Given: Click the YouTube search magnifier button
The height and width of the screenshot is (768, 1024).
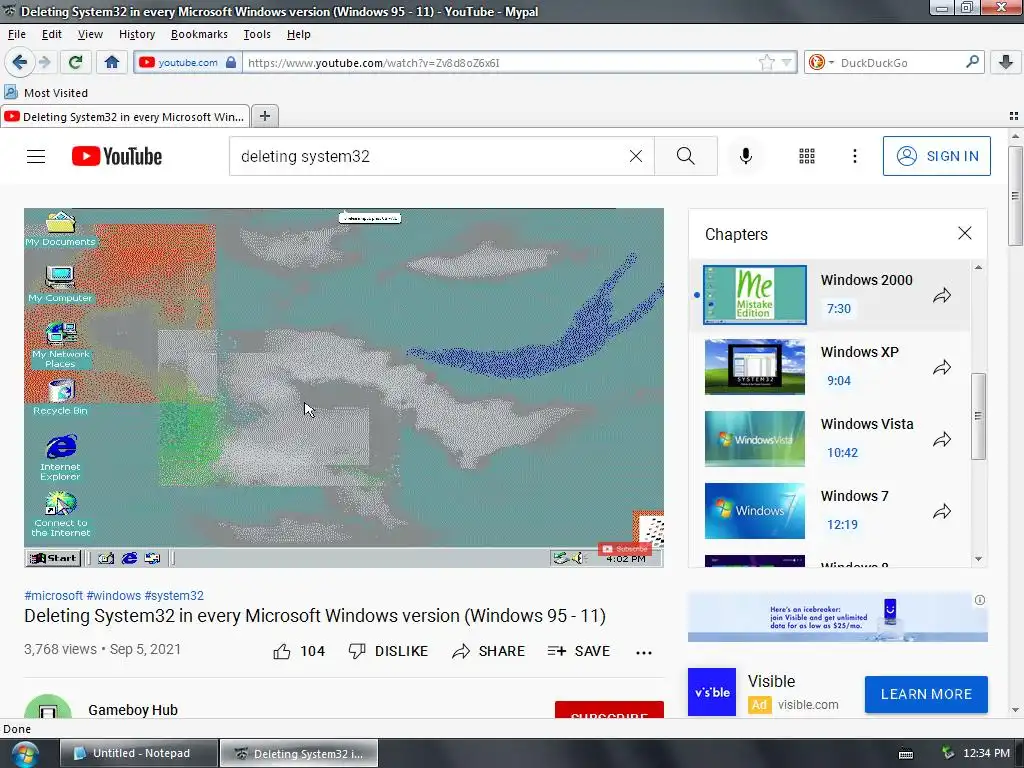Looking at the screenshot, I should (686, 156).
